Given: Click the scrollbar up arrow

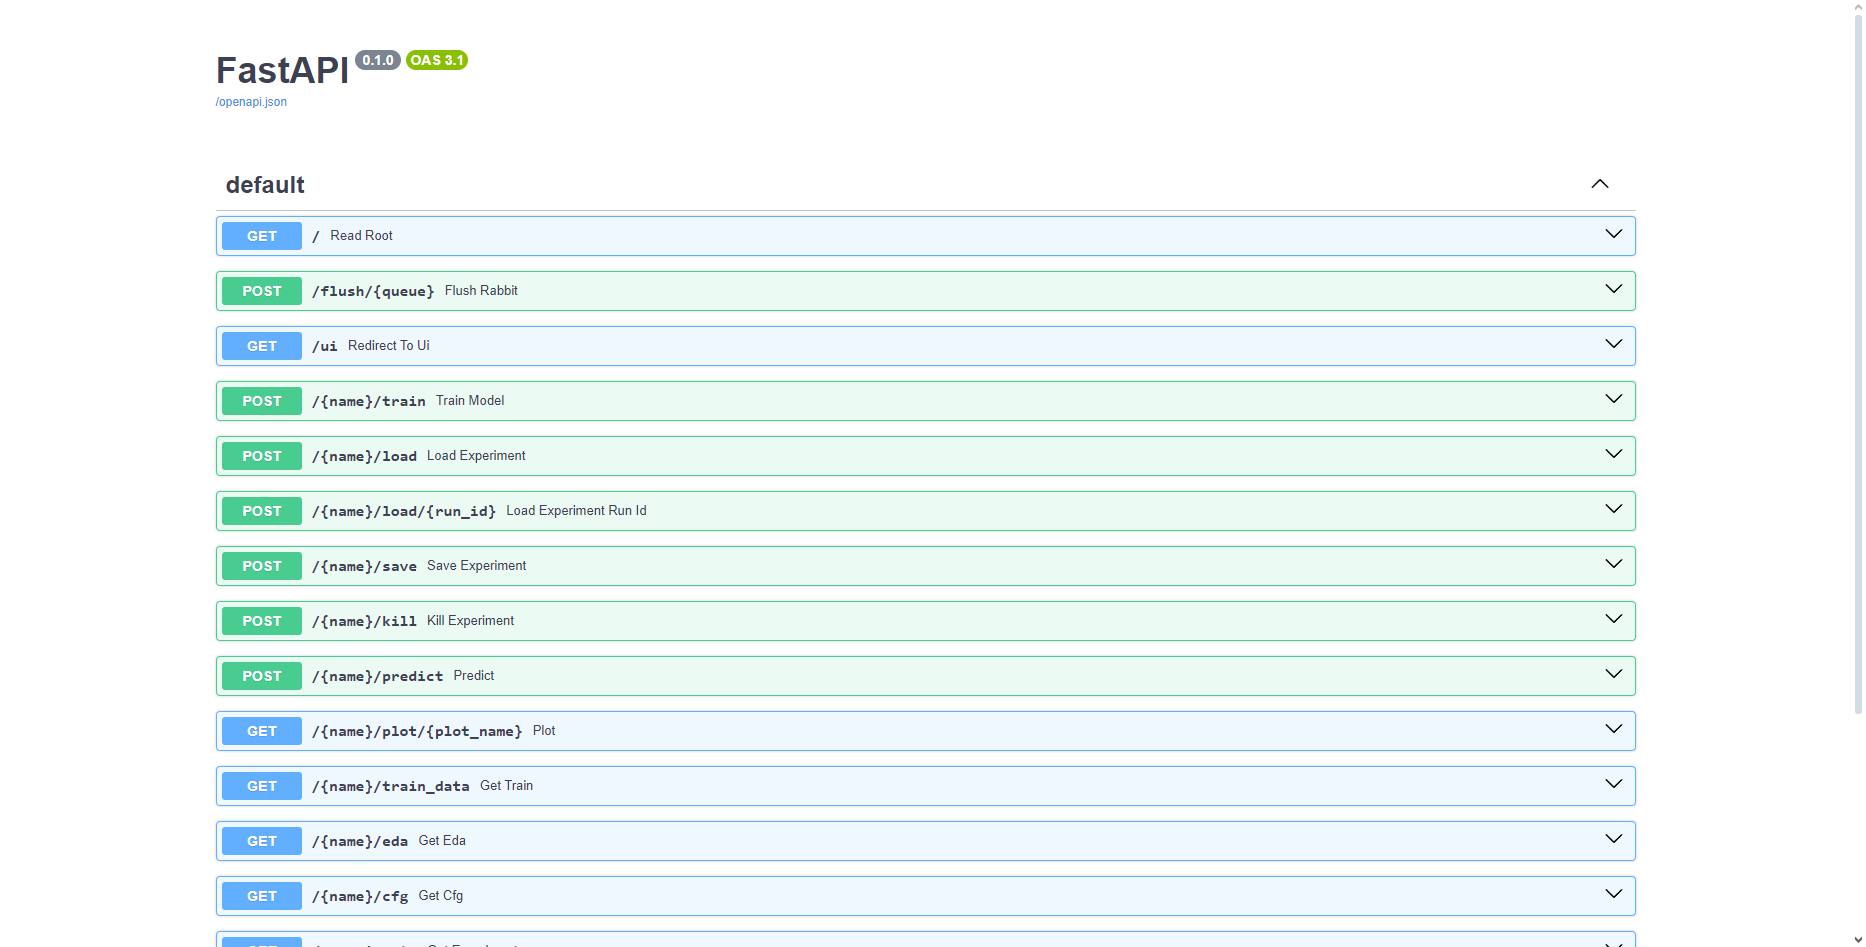Looking at the screenshot, I should [x=1858, y=6].
